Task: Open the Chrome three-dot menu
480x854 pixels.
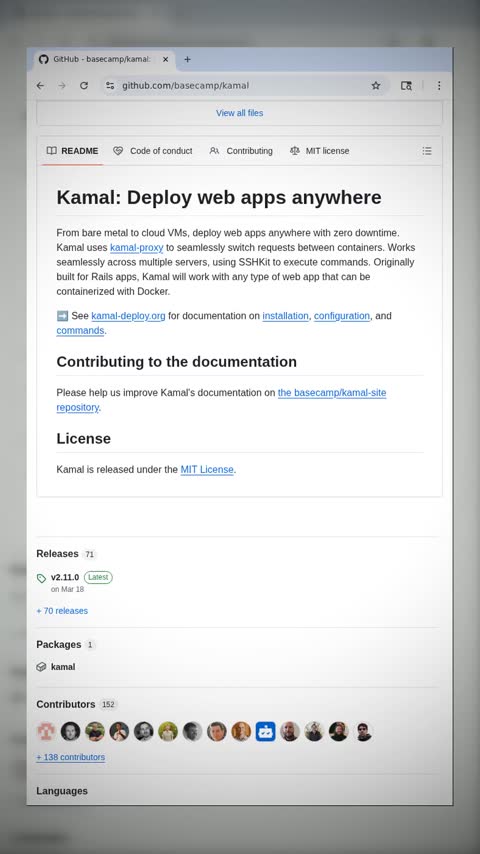Action: [439, 86]
